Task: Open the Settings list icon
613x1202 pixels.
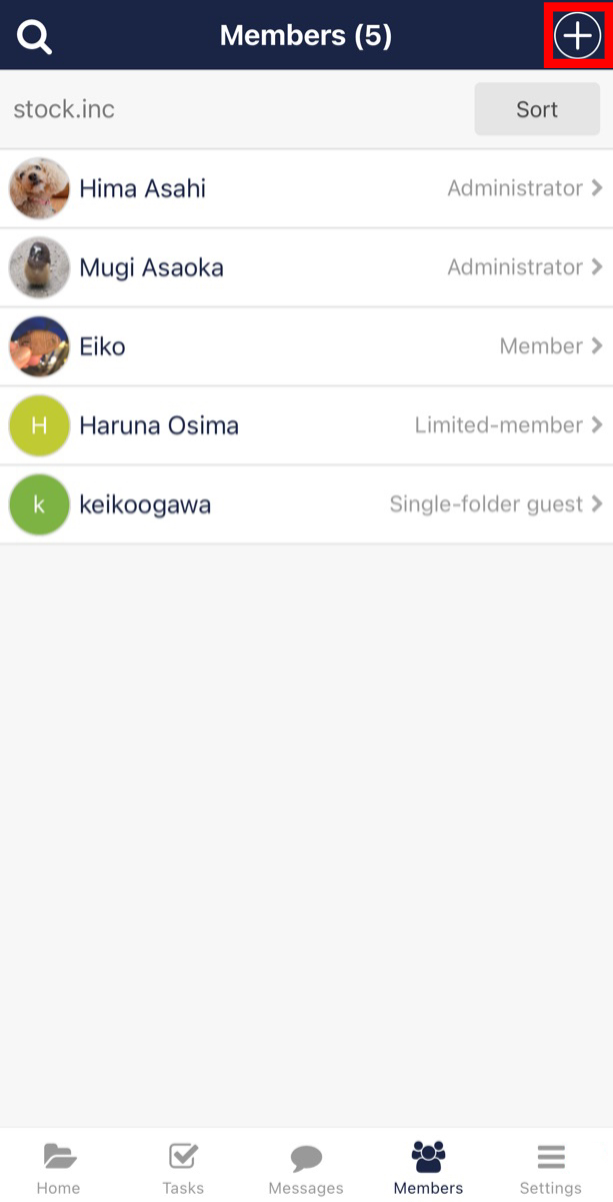Action: pyautogui.click(x=551, y=1155)
